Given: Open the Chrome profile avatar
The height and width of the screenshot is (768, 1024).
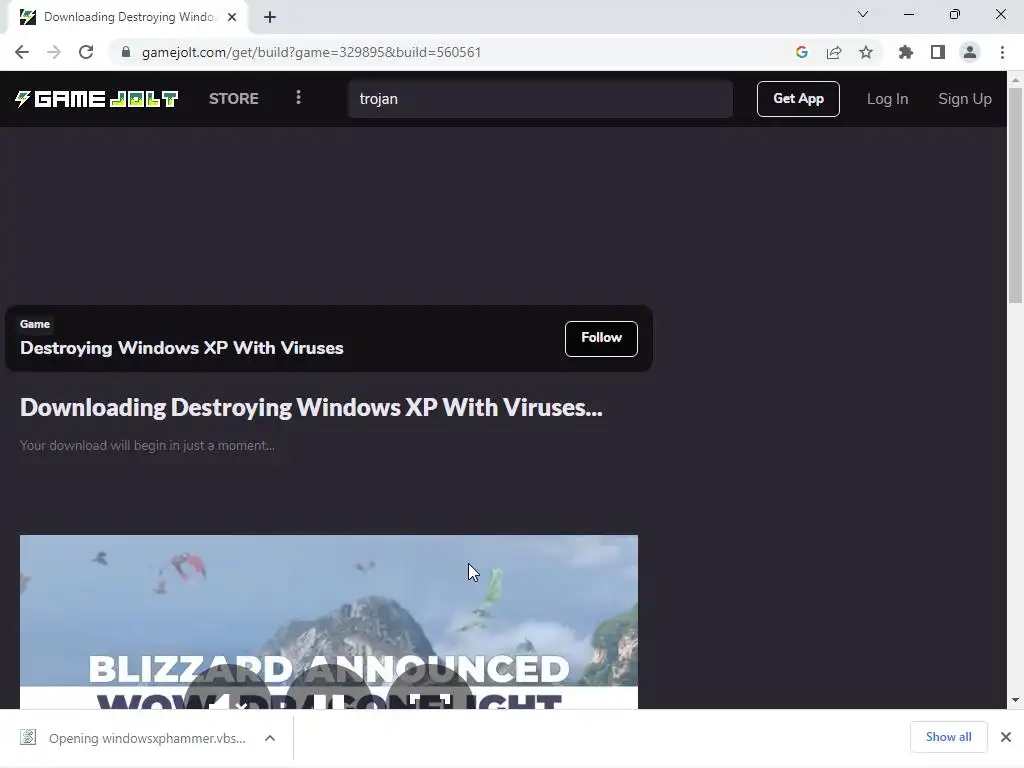Looking at the screenshot, I should click(970, 52).
